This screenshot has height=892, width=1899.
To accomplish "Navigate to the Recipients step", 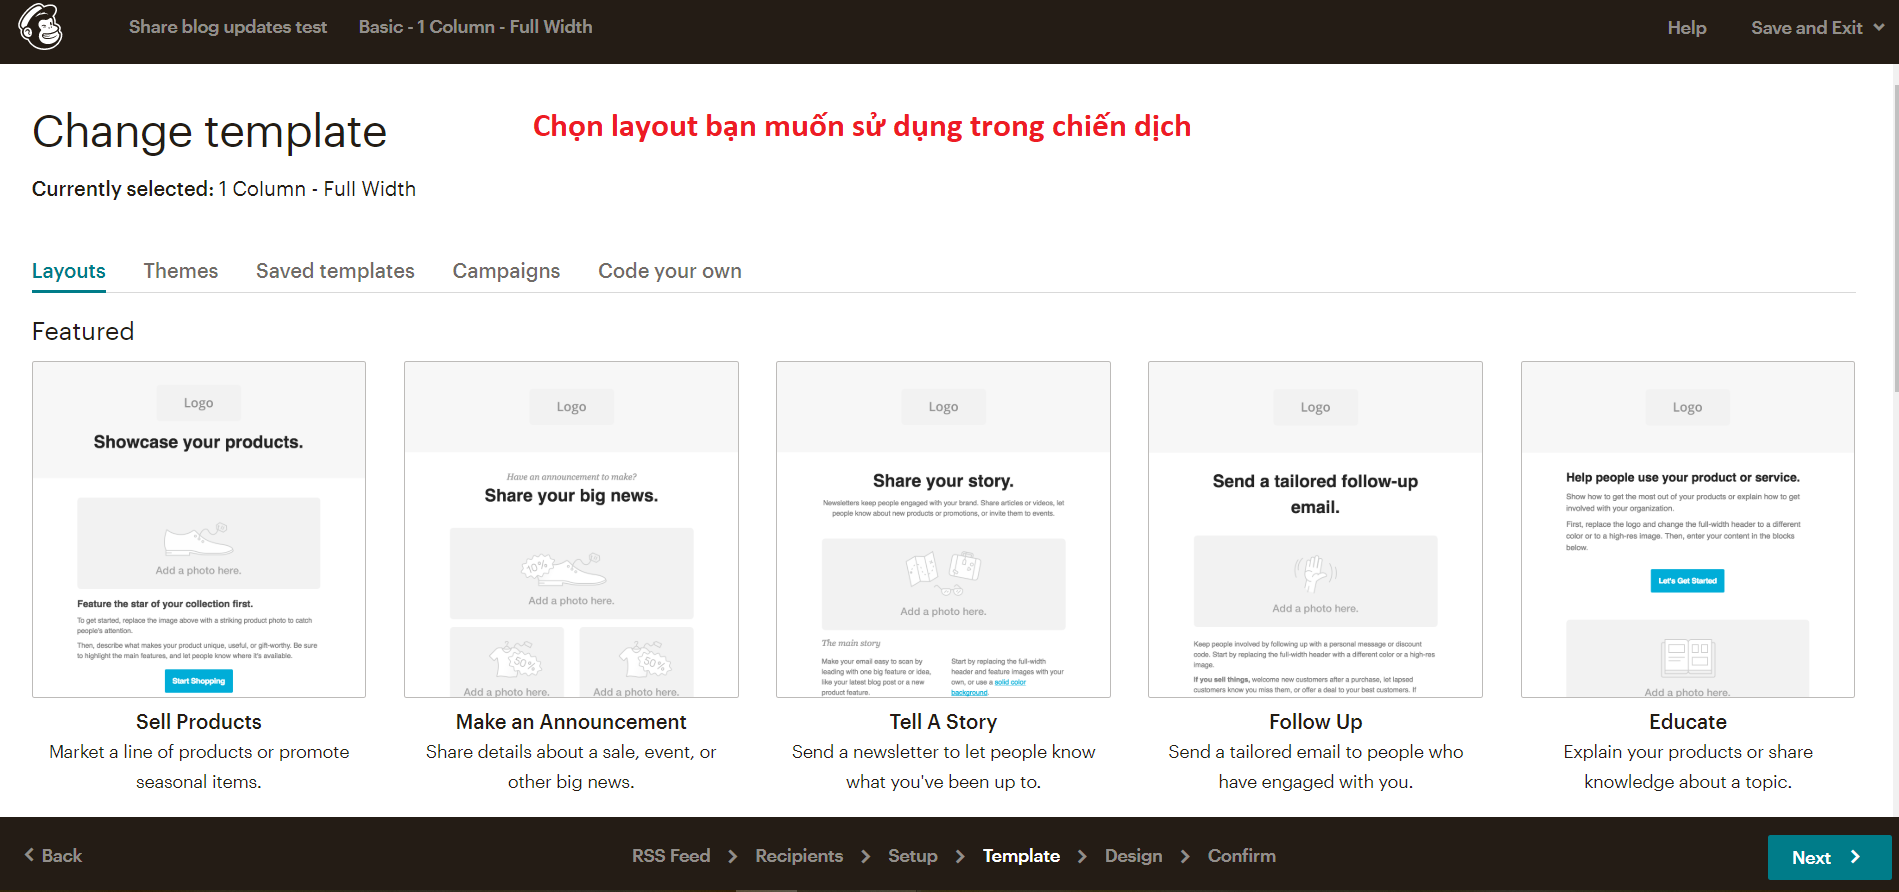I will [x=799, y=856].
